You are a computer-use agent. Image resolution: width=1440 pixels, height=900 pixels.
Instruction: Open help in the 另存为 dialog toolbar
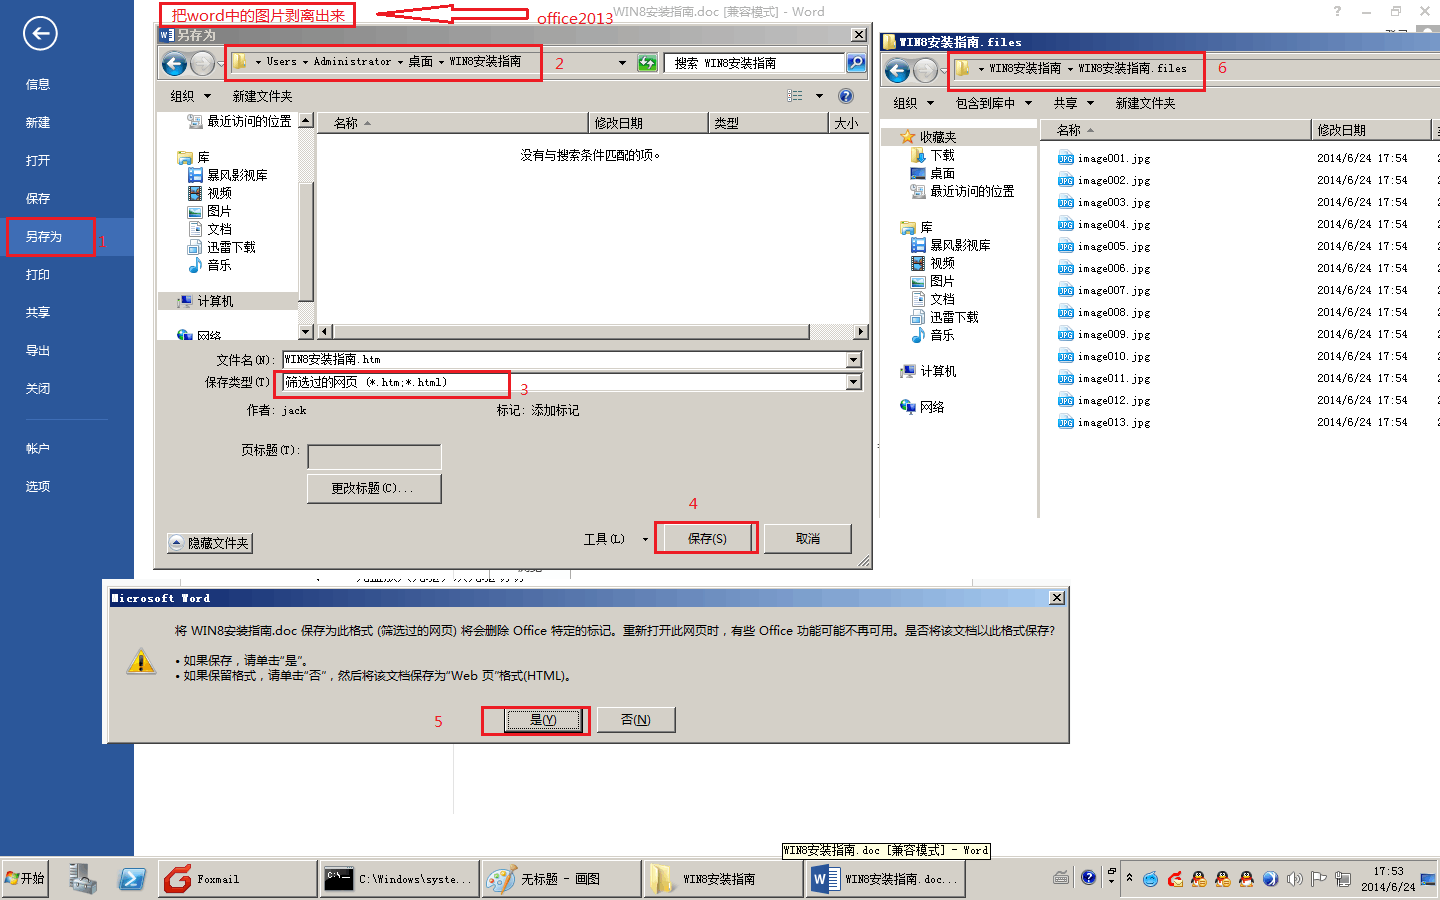[846, 96]
